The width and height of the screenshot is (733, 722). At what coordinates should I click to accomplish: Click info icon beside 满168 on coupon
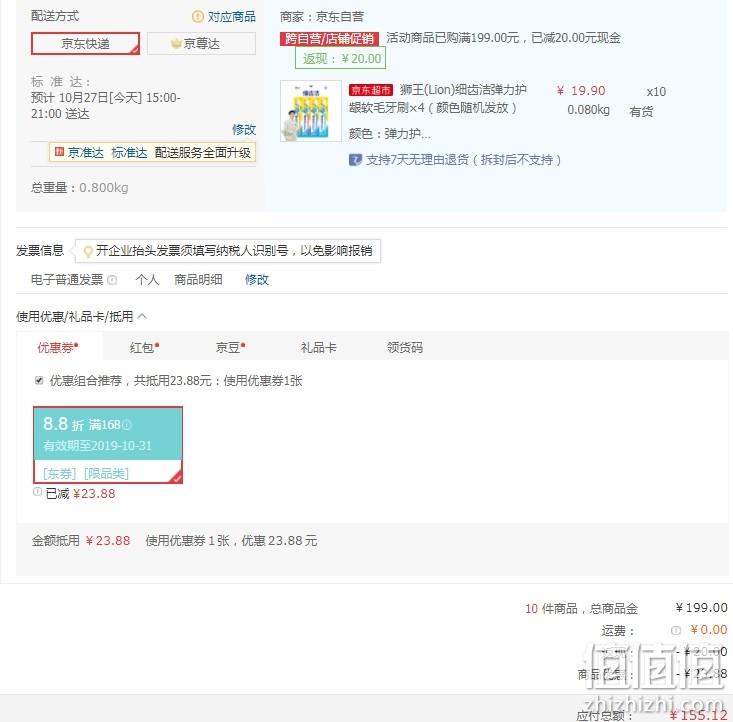pos(127,425)
